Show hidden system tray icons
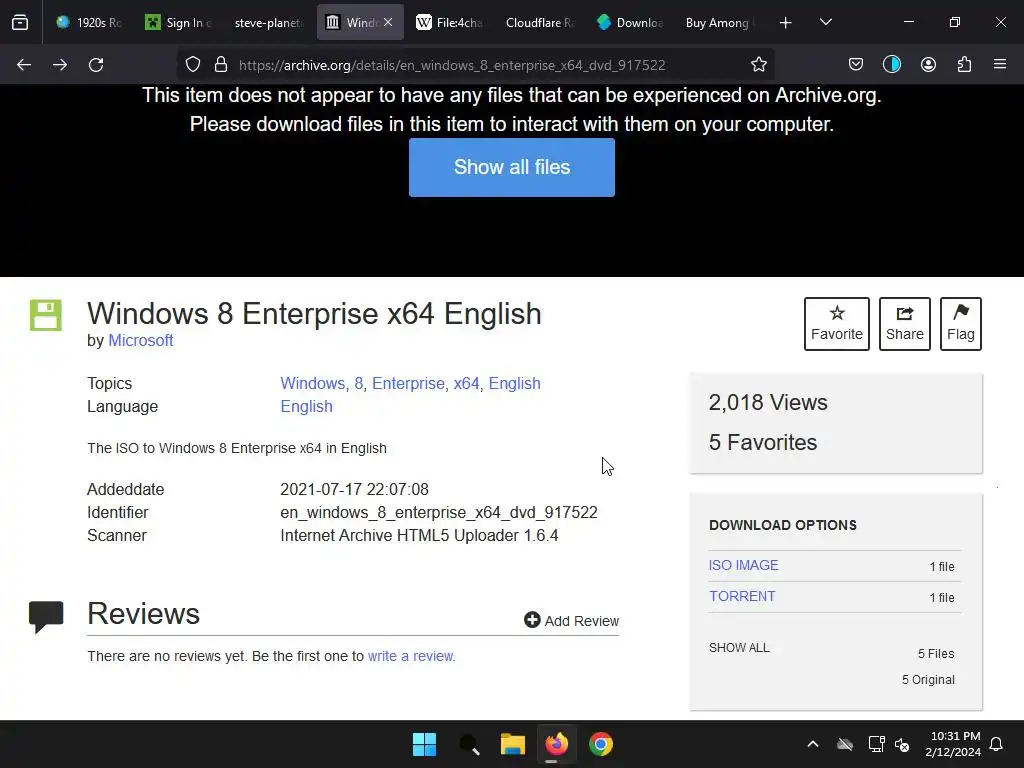 813,744
